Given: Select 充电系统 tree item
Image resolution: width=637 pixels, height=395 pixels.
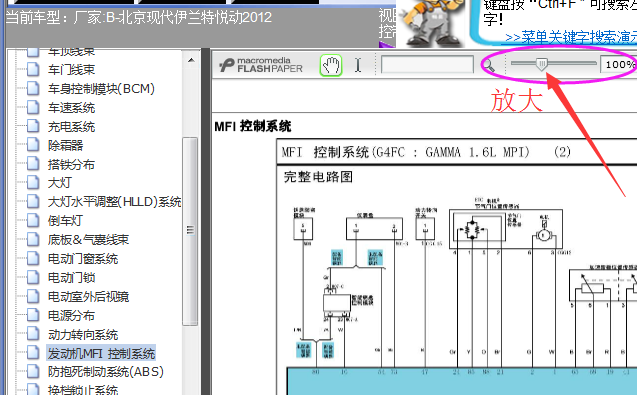Looking at the screenshot, I should click(72, 127).
